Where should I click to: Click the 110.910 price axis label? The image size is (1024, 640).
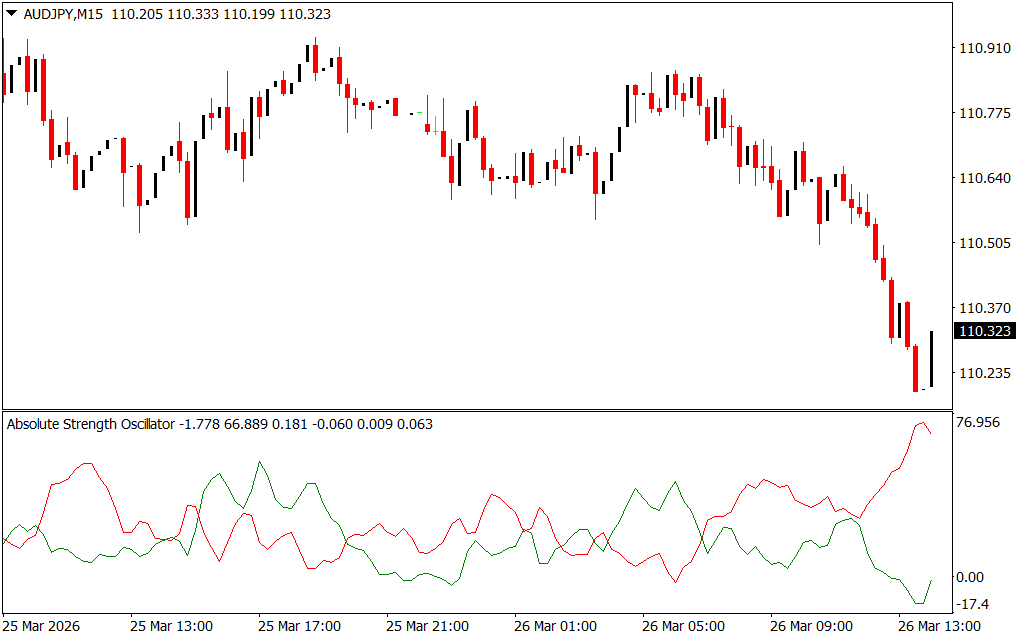(984, 48)
